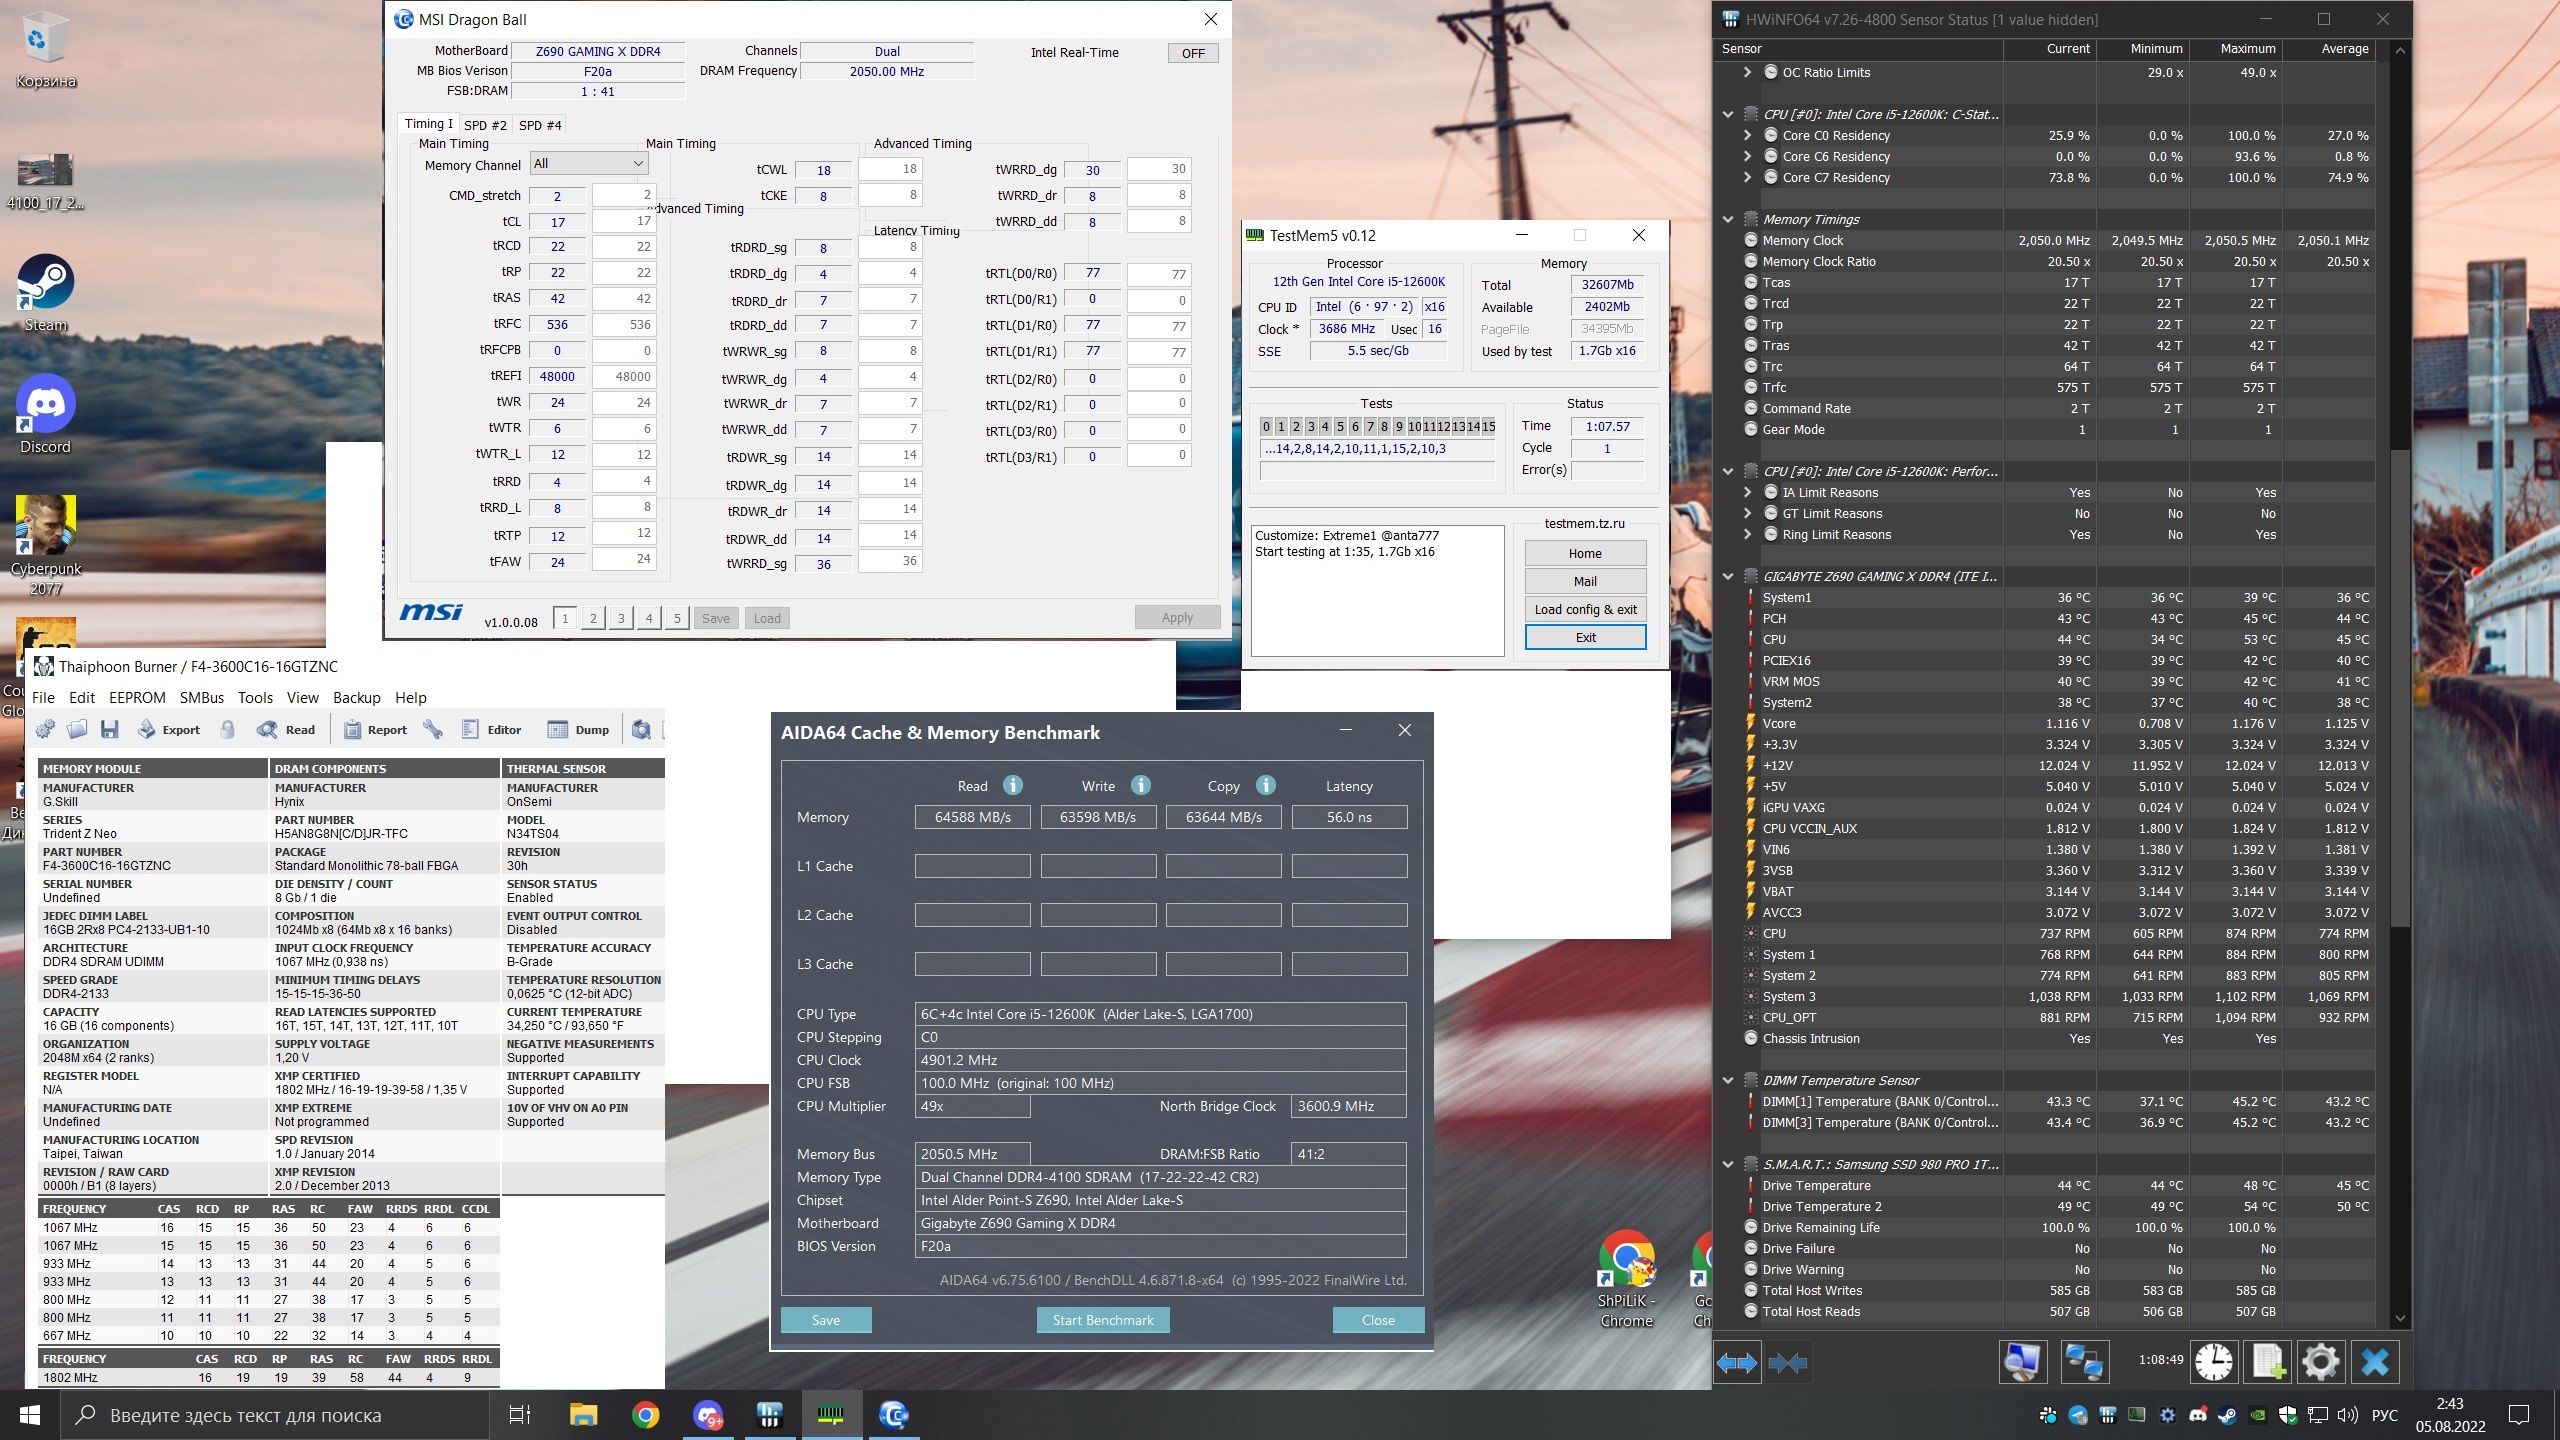Click Thaiphoon Burner save floppy icon

(x=110, y=730)
